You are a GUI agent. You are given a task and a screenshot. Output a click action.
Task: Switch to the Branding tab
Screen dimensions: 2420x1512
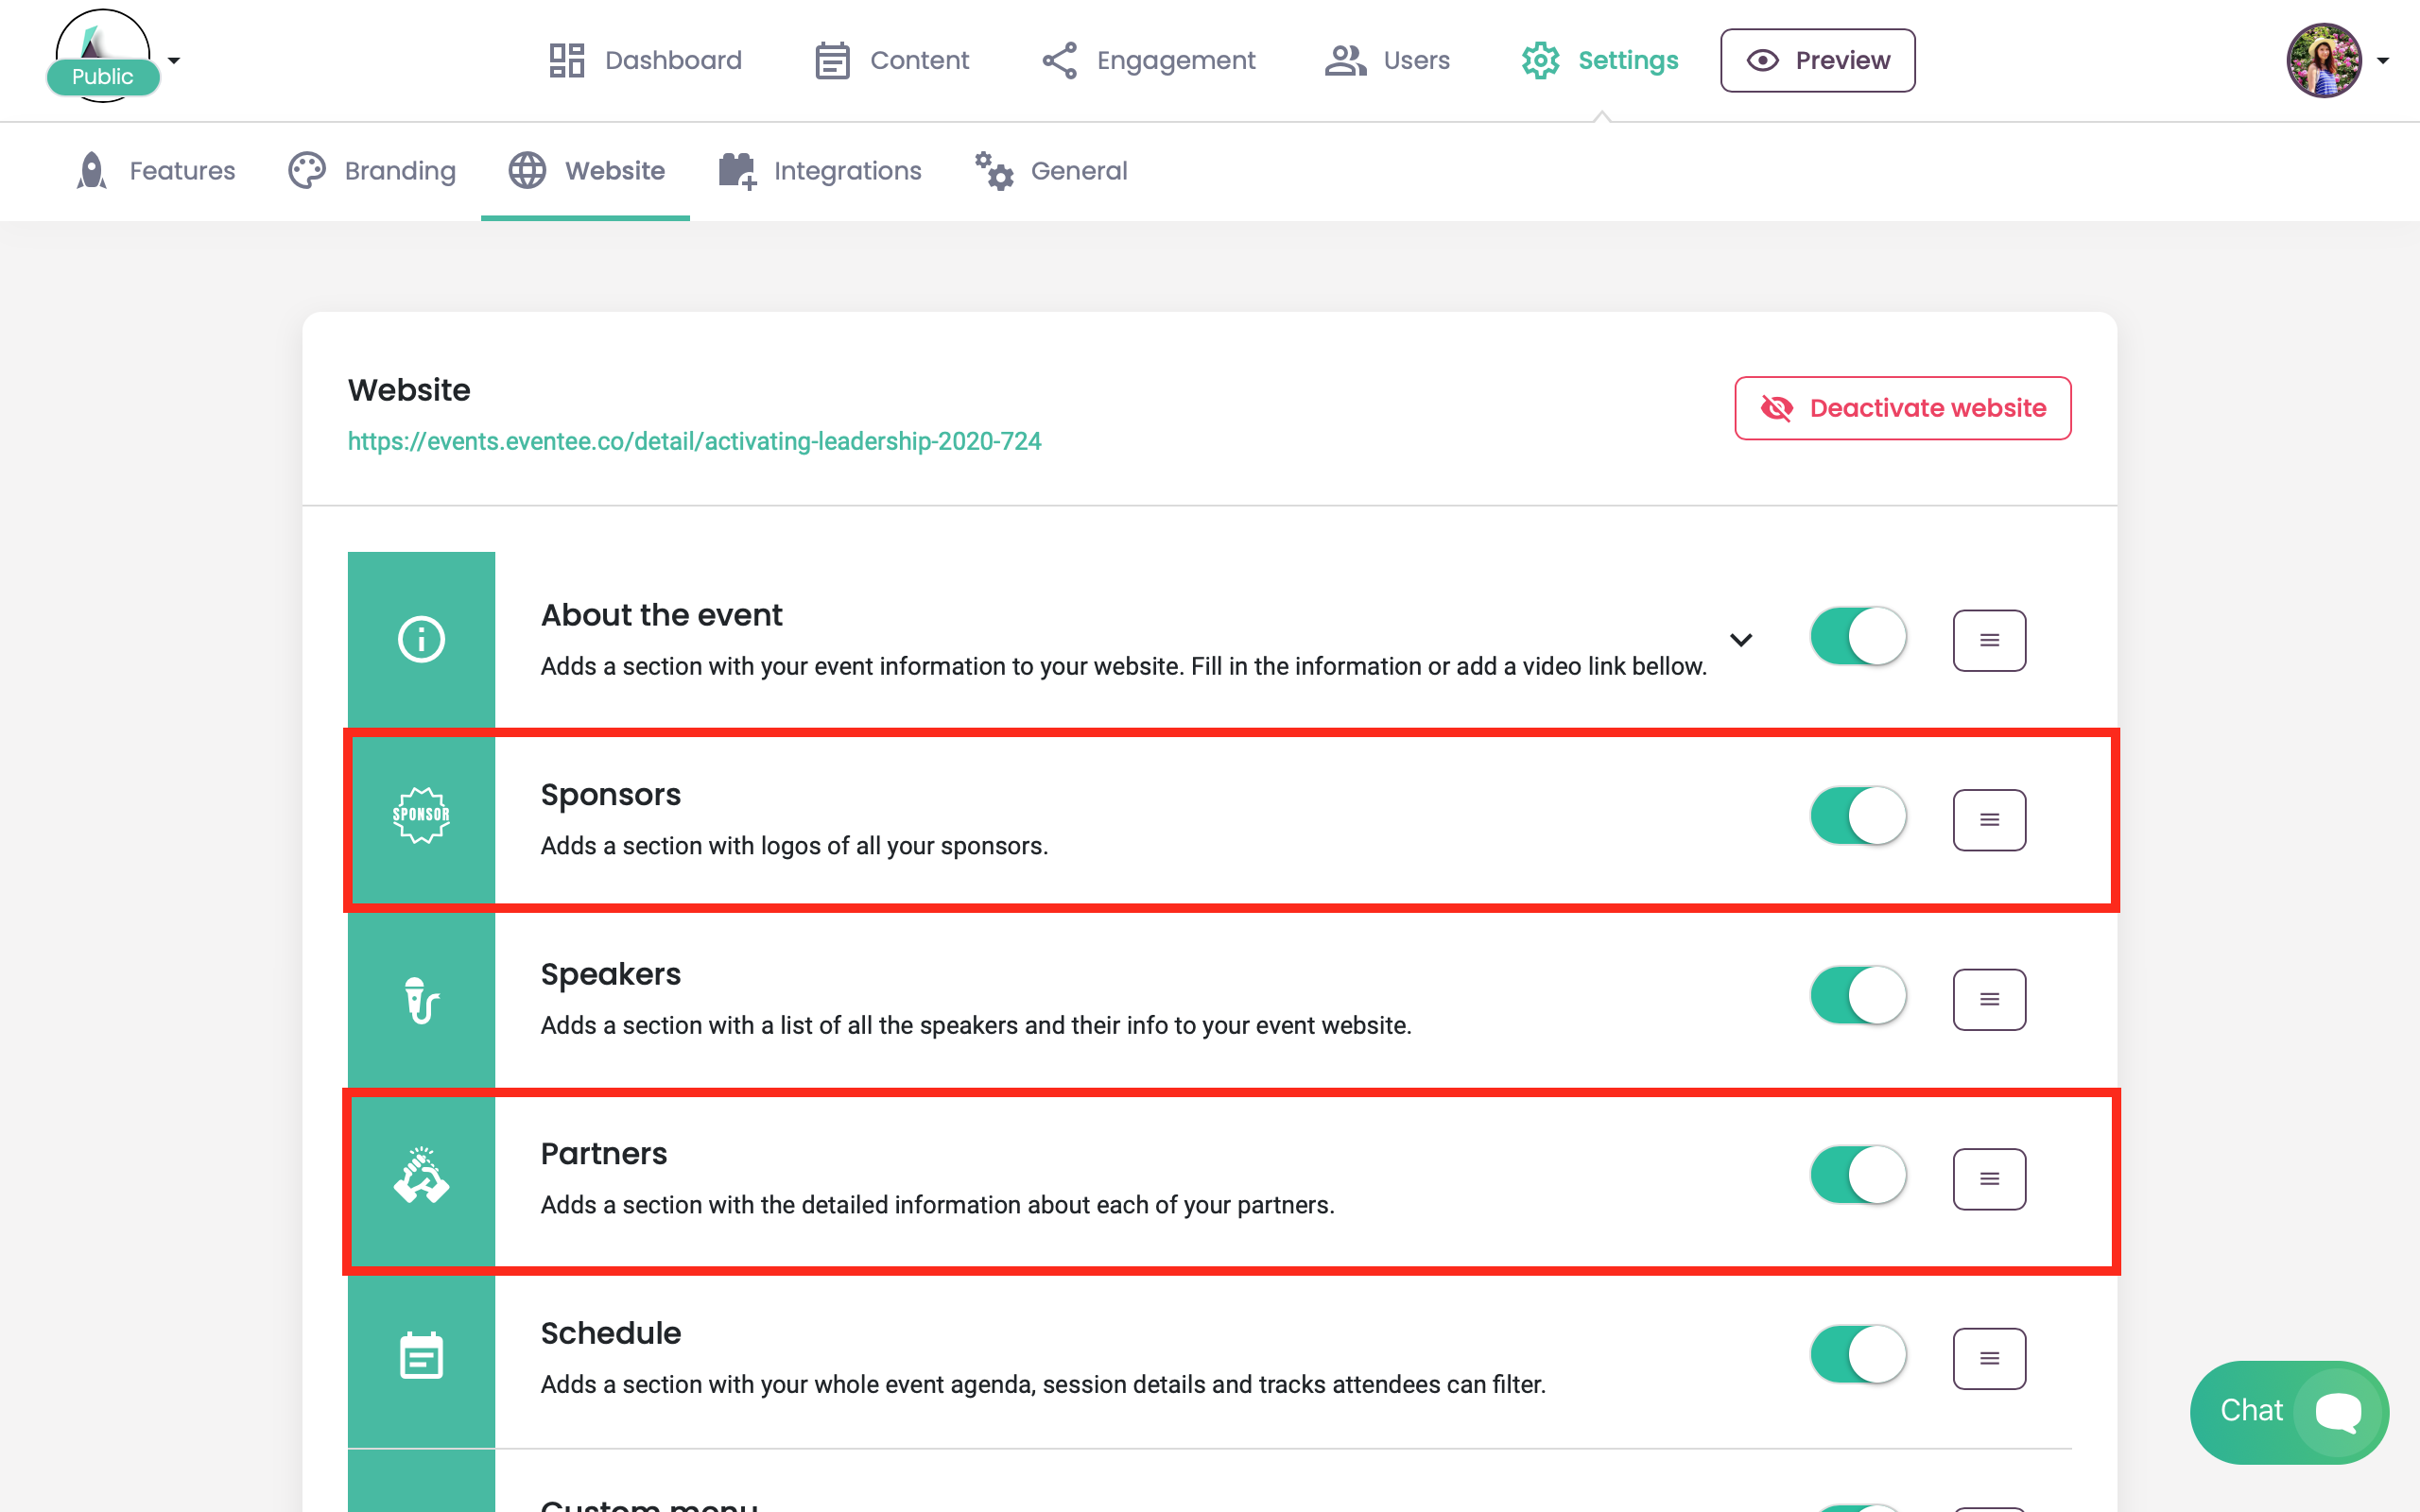coord(371,171)
